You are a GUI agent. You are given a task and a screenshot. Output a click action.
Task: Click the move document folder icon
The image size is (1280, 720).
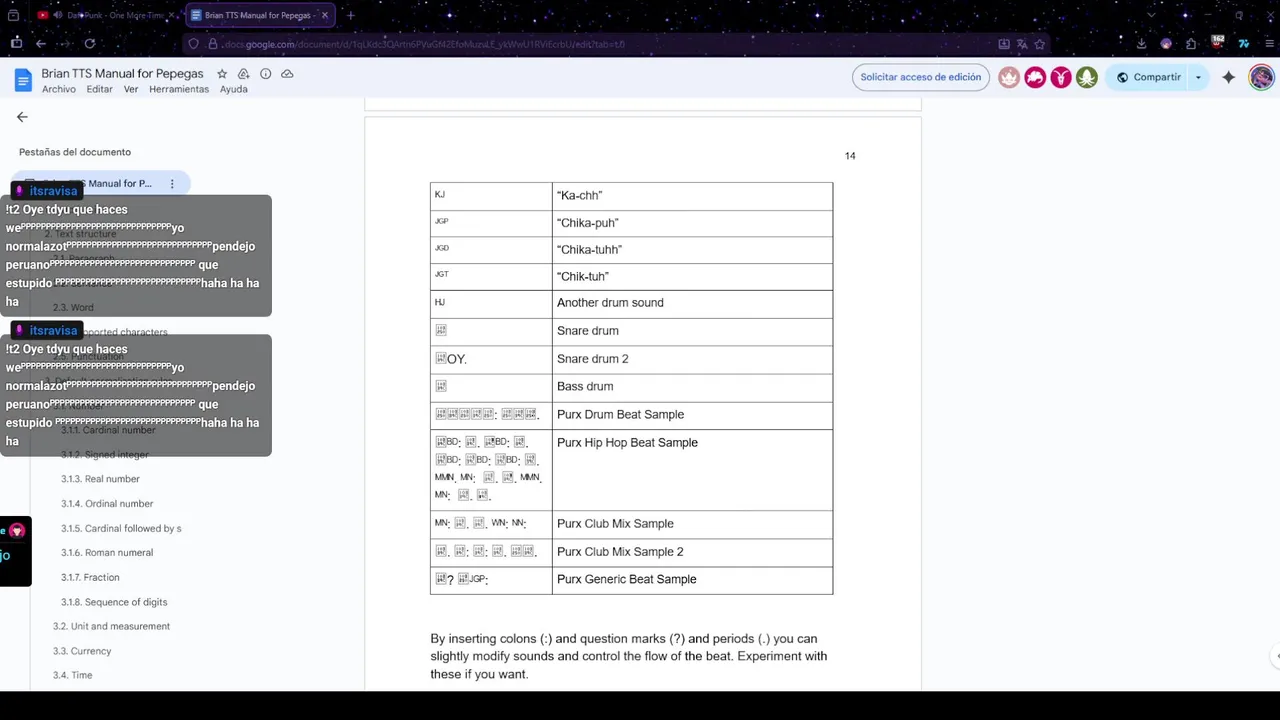[x=243, y=74]
